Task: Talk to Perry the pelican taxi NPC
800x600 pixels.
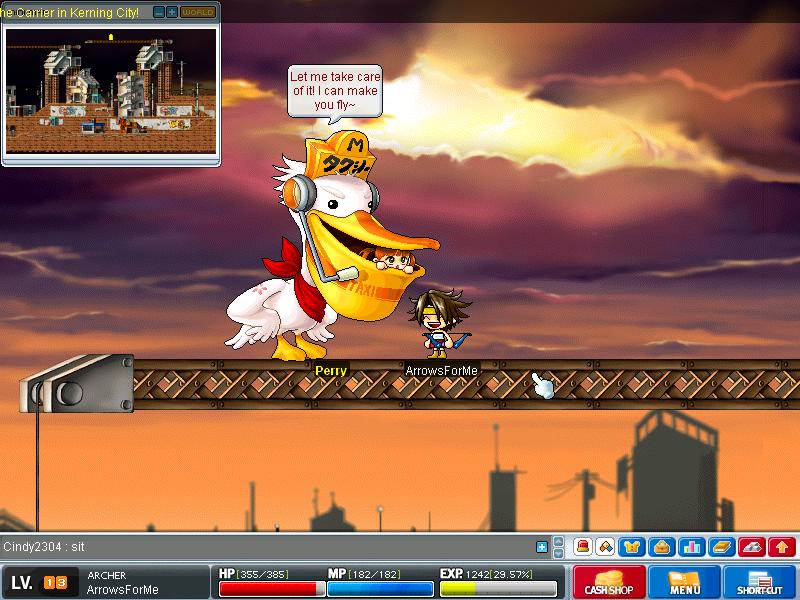Action: [x=332, y=245]
